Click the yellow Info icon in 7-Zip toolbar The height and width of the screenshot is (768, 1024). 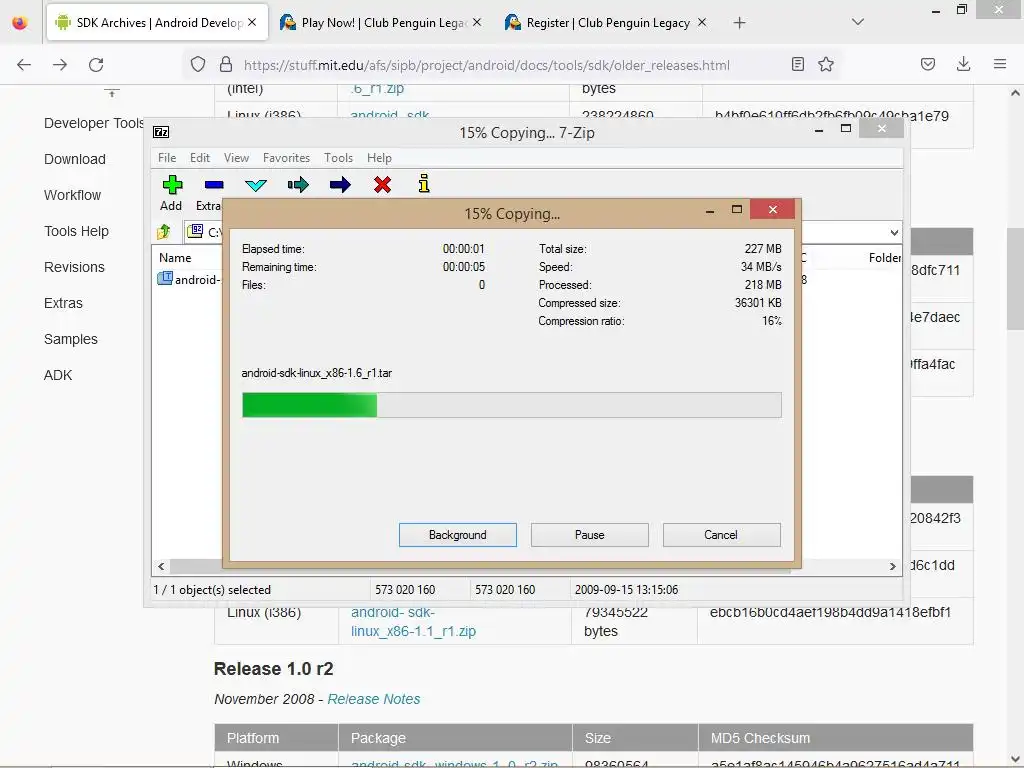[x=424, y=184]
